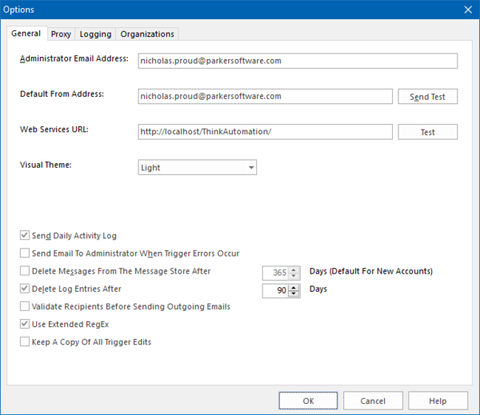Open the Logging tab

point(95,34)
